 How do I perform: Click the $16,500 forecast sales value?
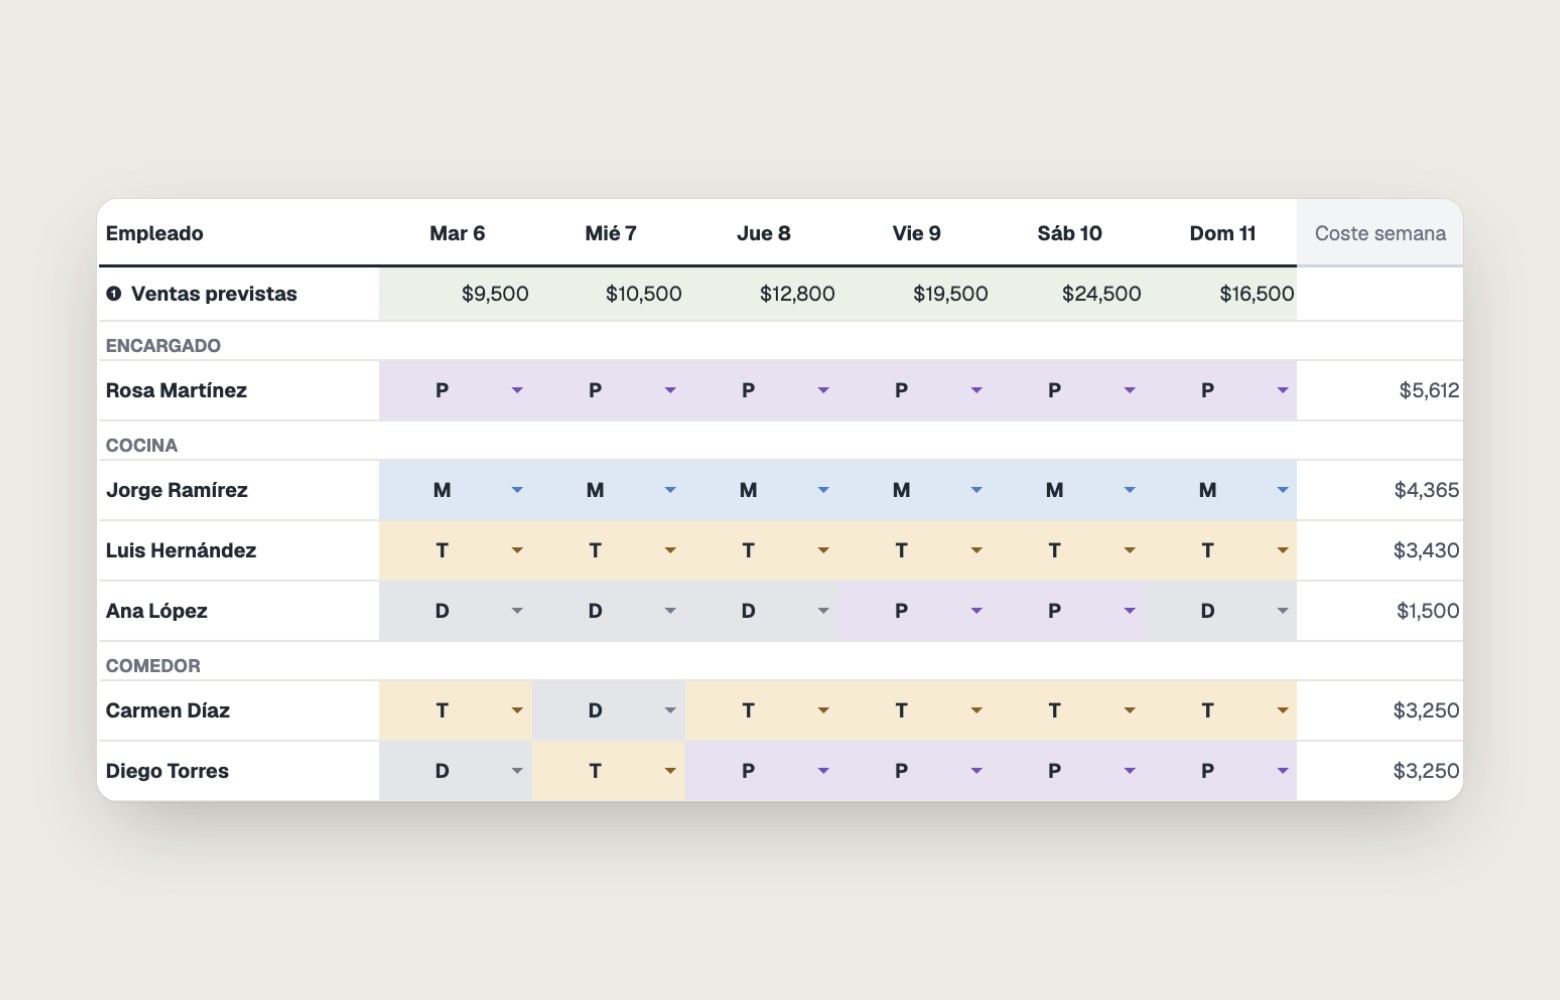pos(1256,294)
